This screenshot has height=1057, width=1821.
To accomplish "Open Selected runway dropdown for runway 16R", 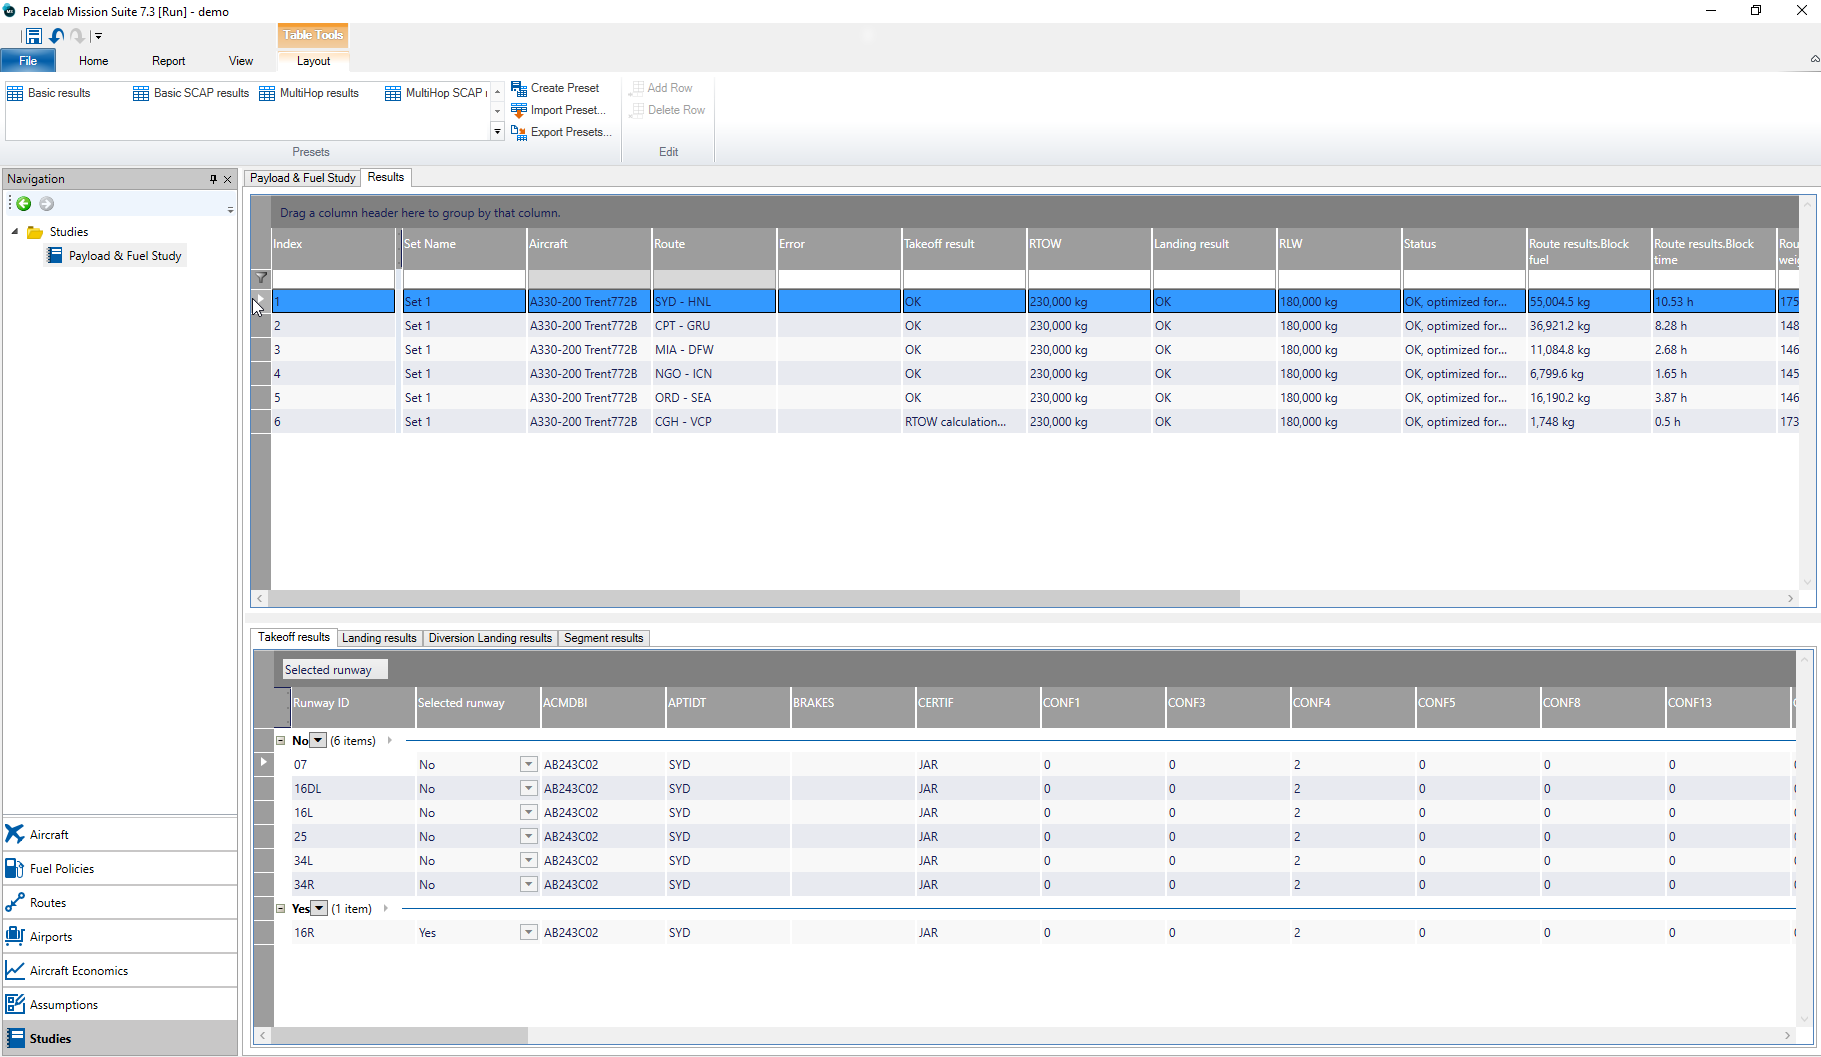I will click(528, 932).
